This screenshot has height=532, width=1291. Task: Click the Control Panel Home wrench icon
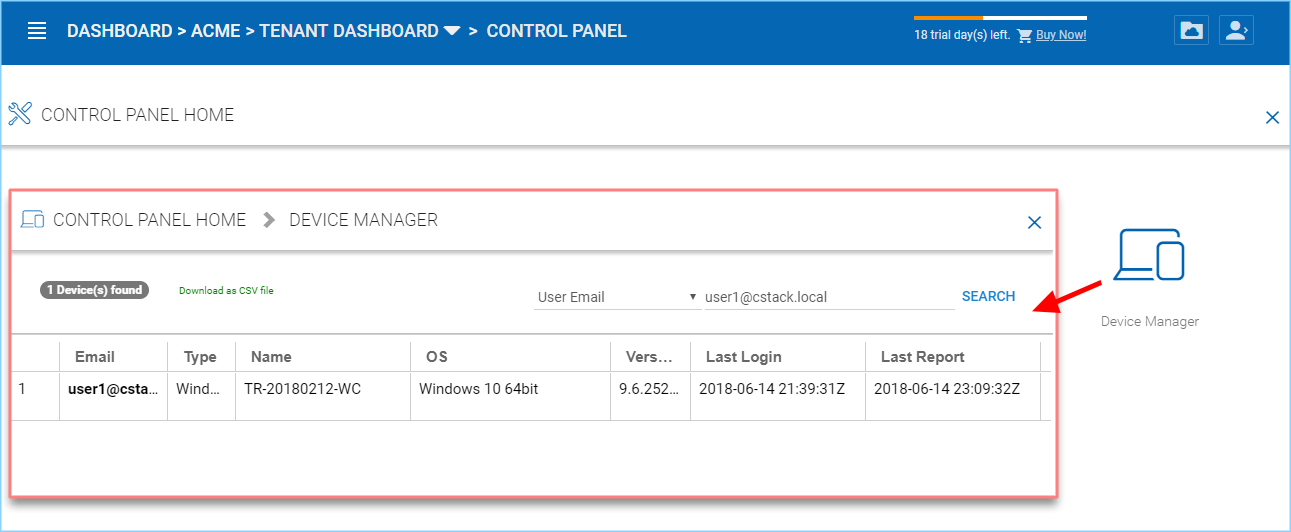(x=20, y=114)
